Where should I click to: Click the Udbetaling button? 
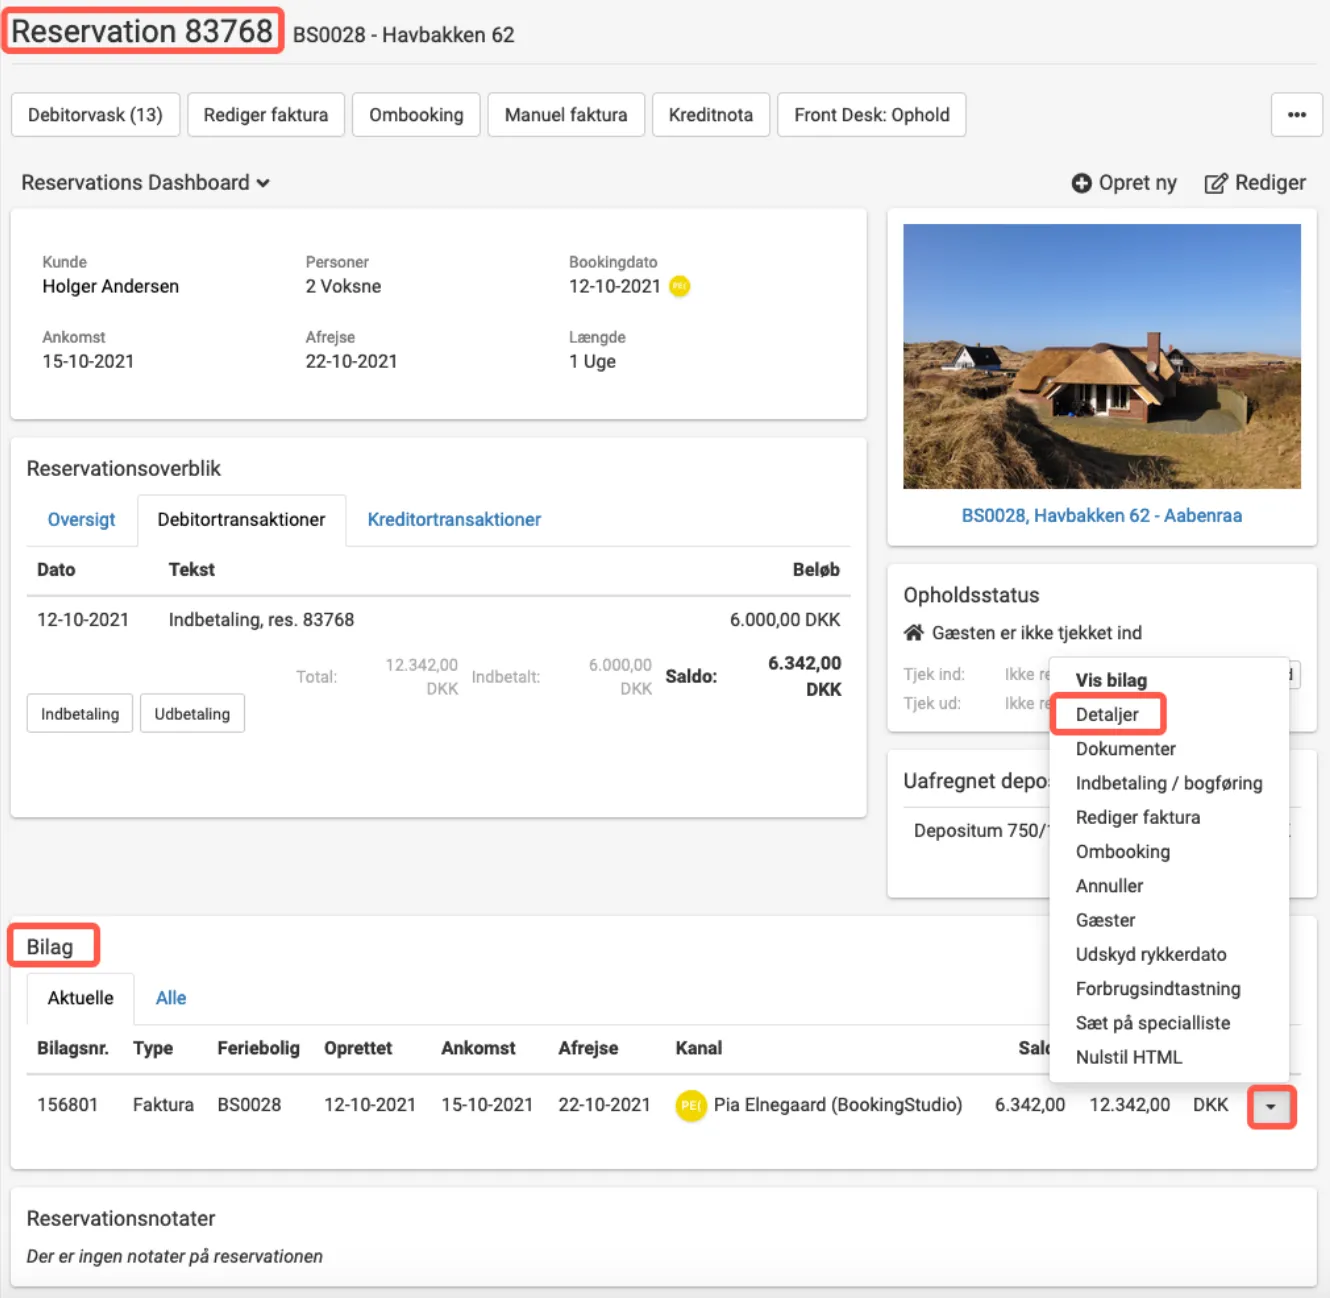point(192,713)
